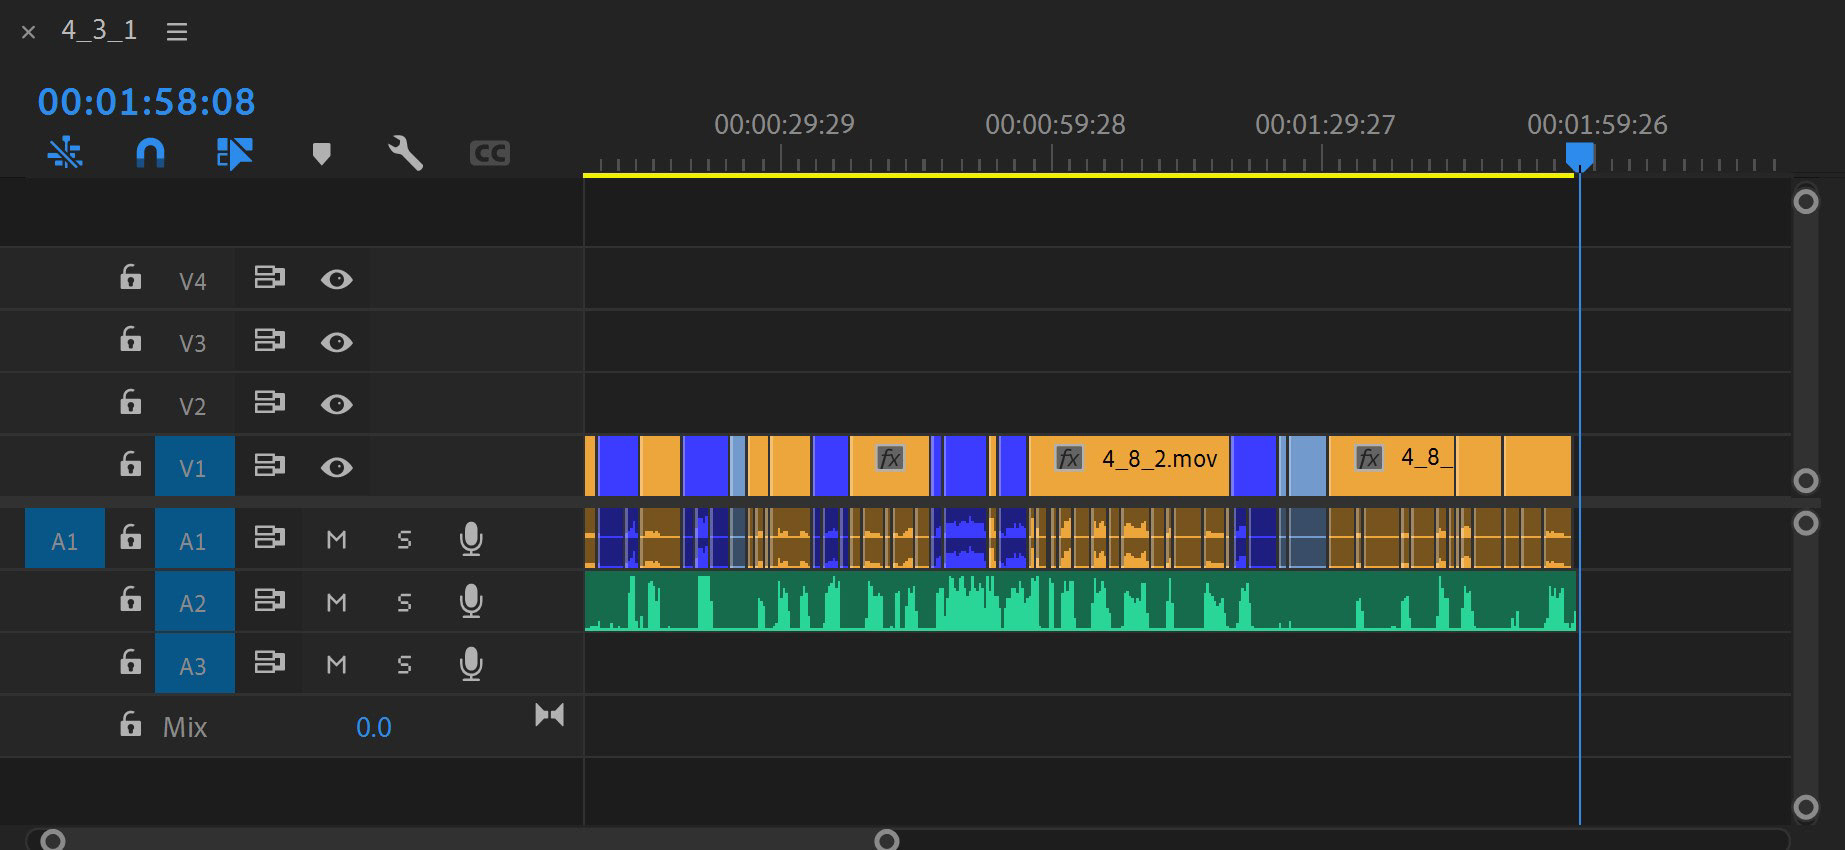Enable voice-over record on A2
This screenshot has height=850, width=1845.
point(471,602)
